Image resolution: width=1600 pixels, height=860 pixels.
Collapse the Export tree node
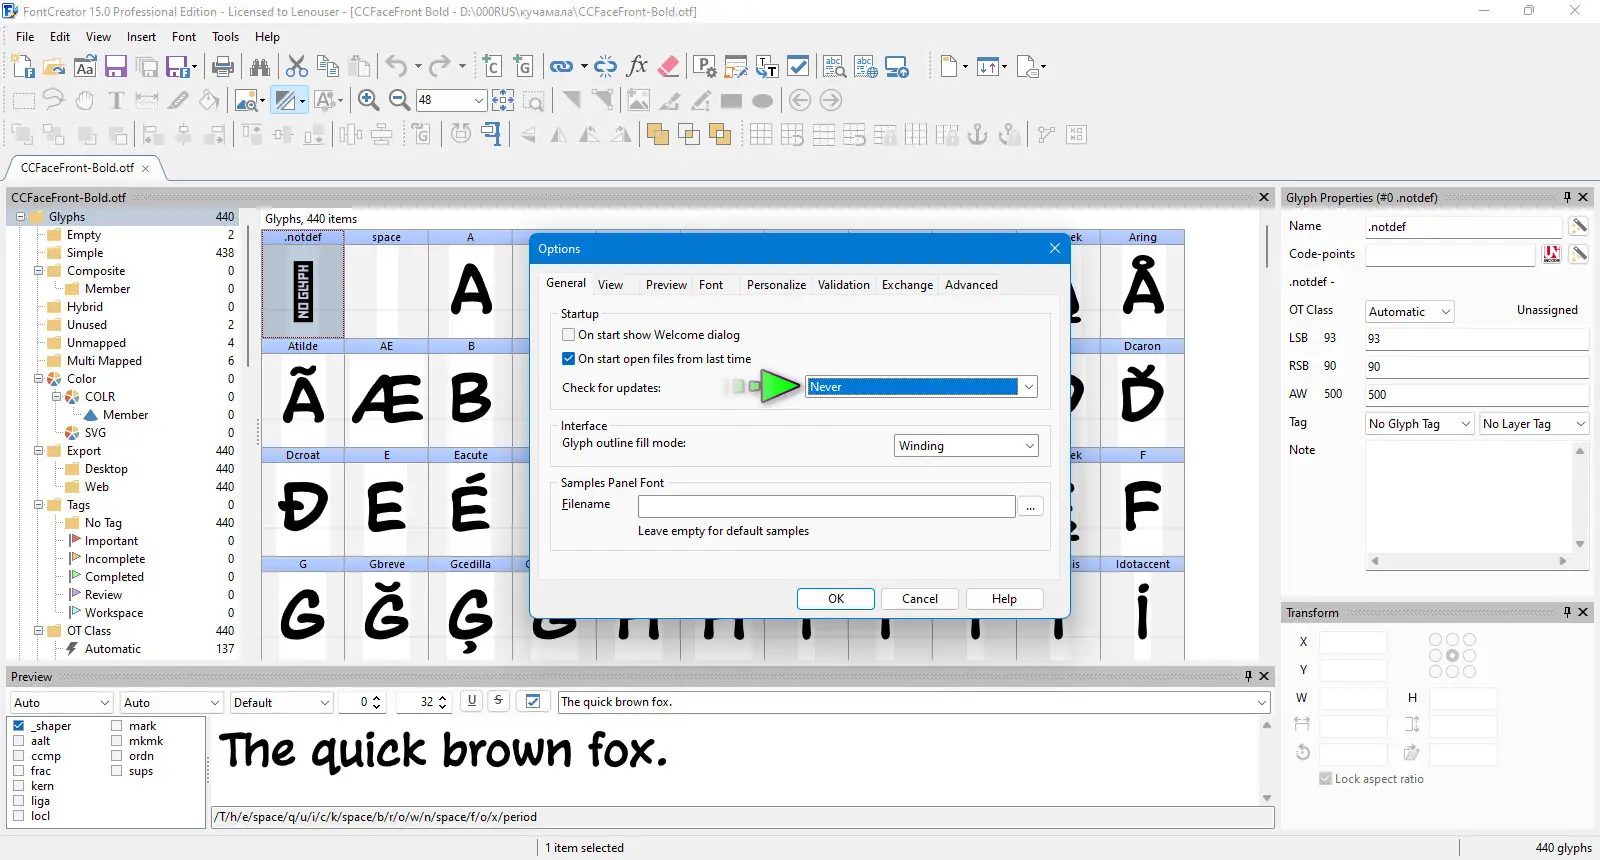tap(39, 451)
